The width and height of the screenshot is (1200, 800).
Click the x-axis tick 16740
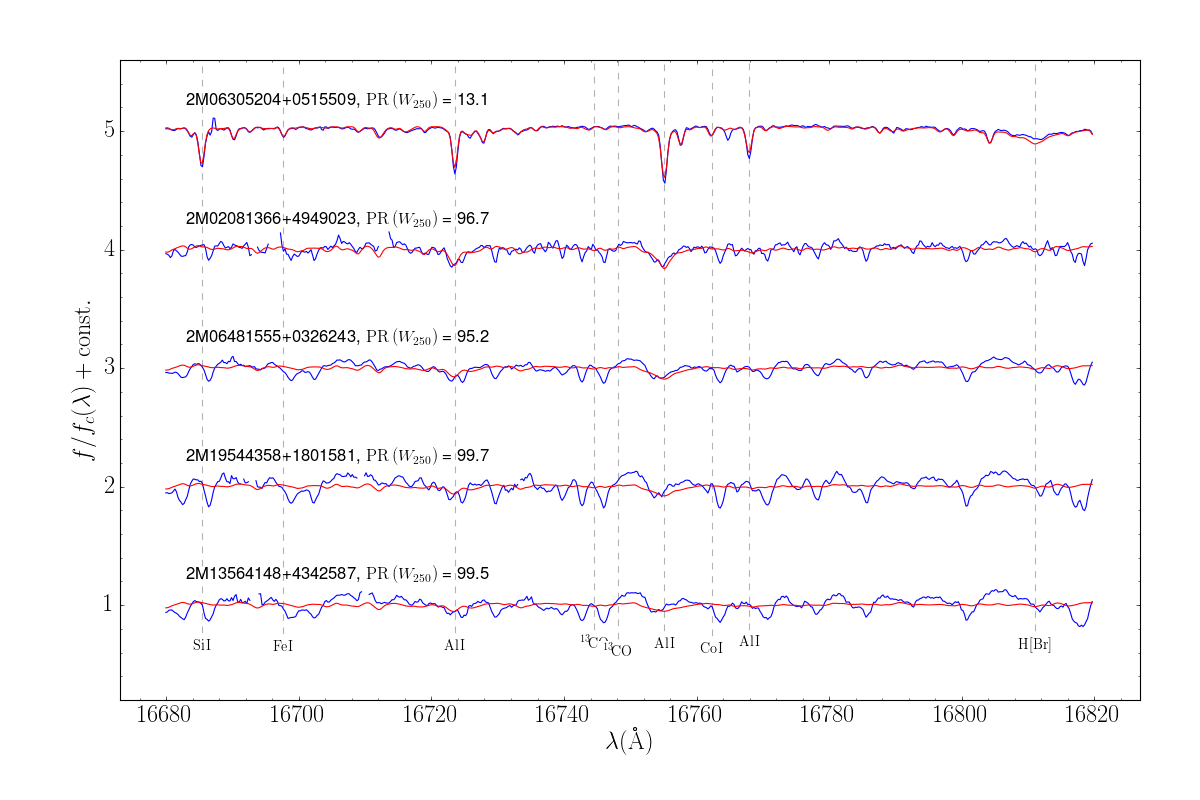click(564, 715)
